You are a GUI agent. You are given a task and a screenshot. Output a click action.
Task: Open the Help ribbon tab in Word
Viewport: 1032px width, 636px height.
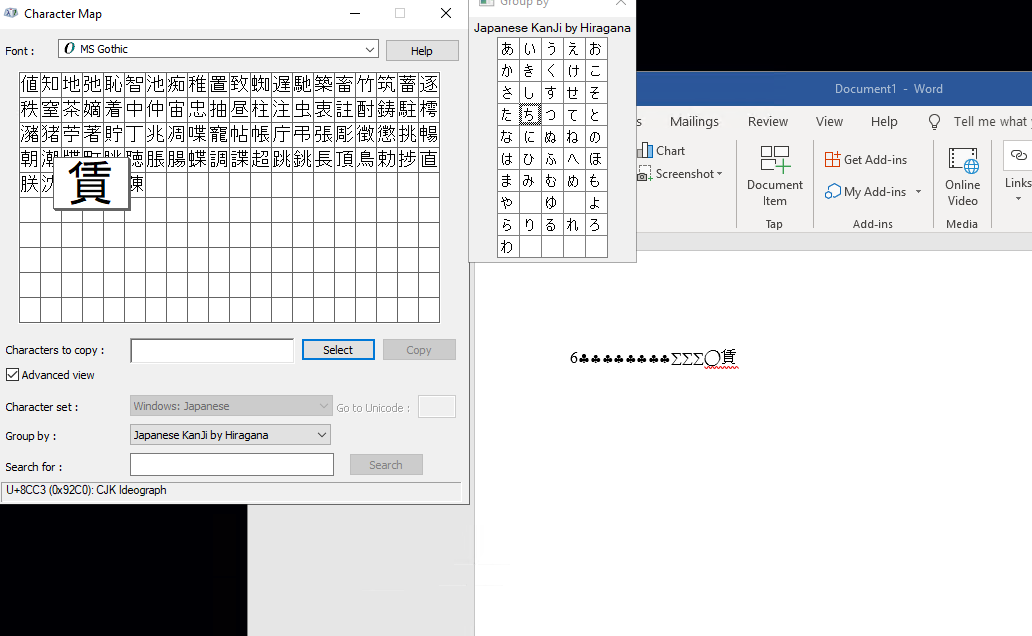884,122
